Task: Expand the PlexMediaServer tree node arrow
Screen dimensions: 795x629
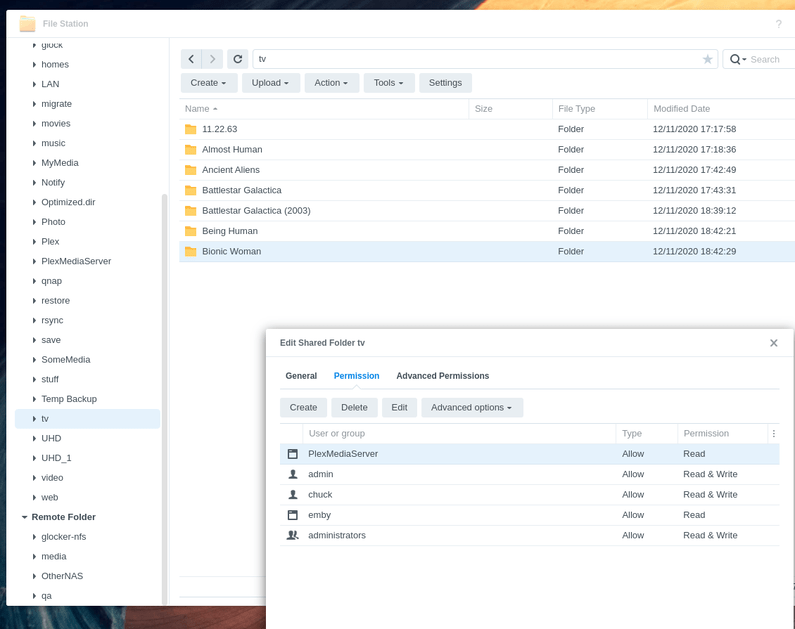Action: (x=34, y=262)
